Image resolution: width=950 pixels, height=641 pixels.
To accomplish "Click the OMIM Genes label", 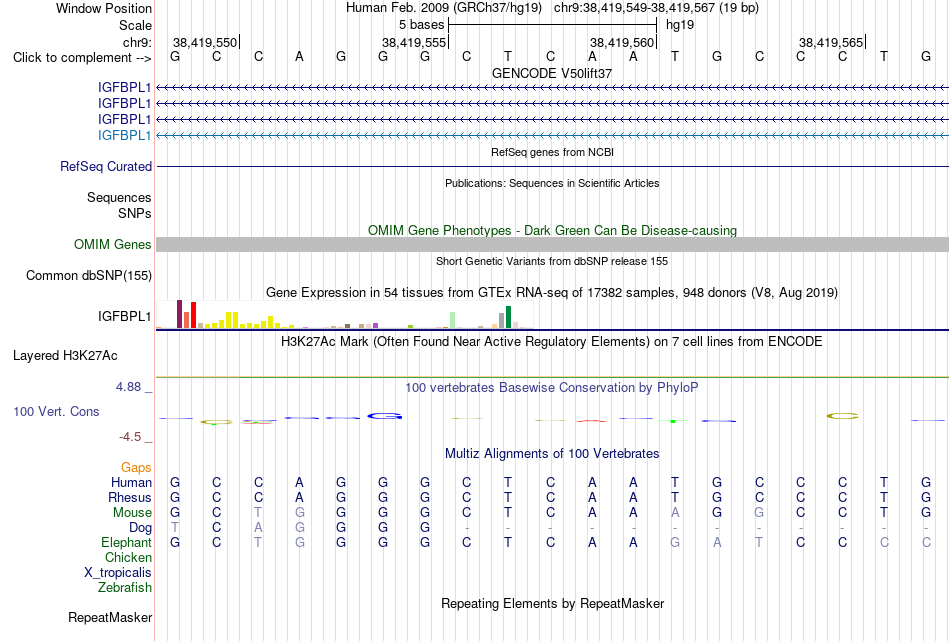I will tap(113, 244).
